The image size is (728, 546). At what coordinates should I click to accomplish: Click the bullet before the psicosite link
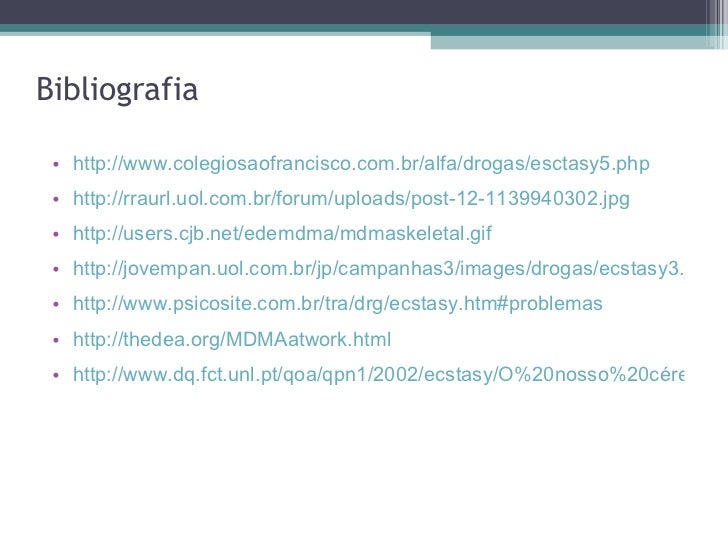coord(56,304)
